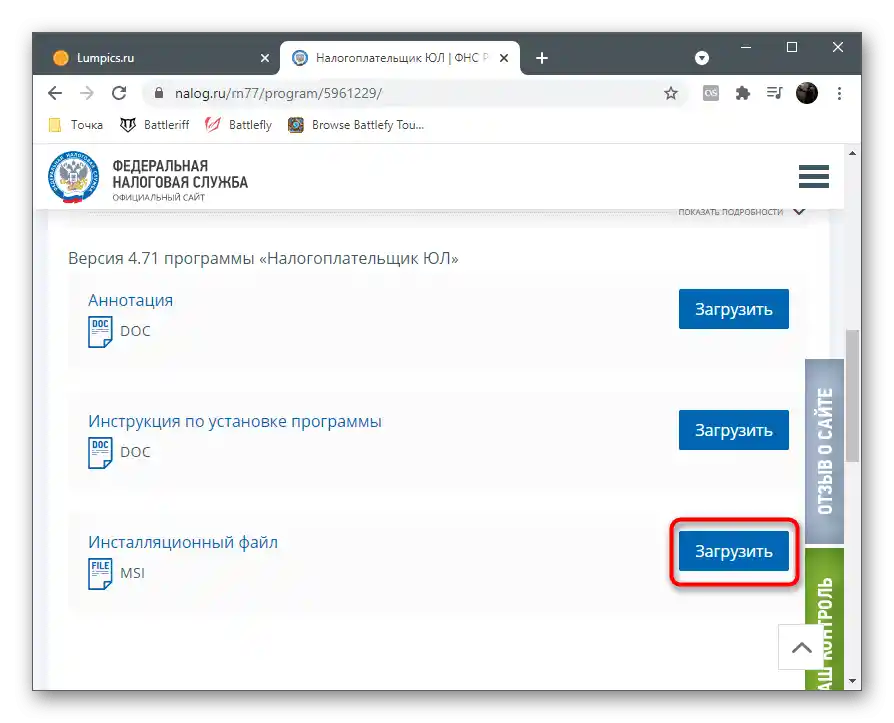Minimize the Chrome window
The width and height of the screenshot is (894, 723).
pyautogui.click(x=746, y=47)
